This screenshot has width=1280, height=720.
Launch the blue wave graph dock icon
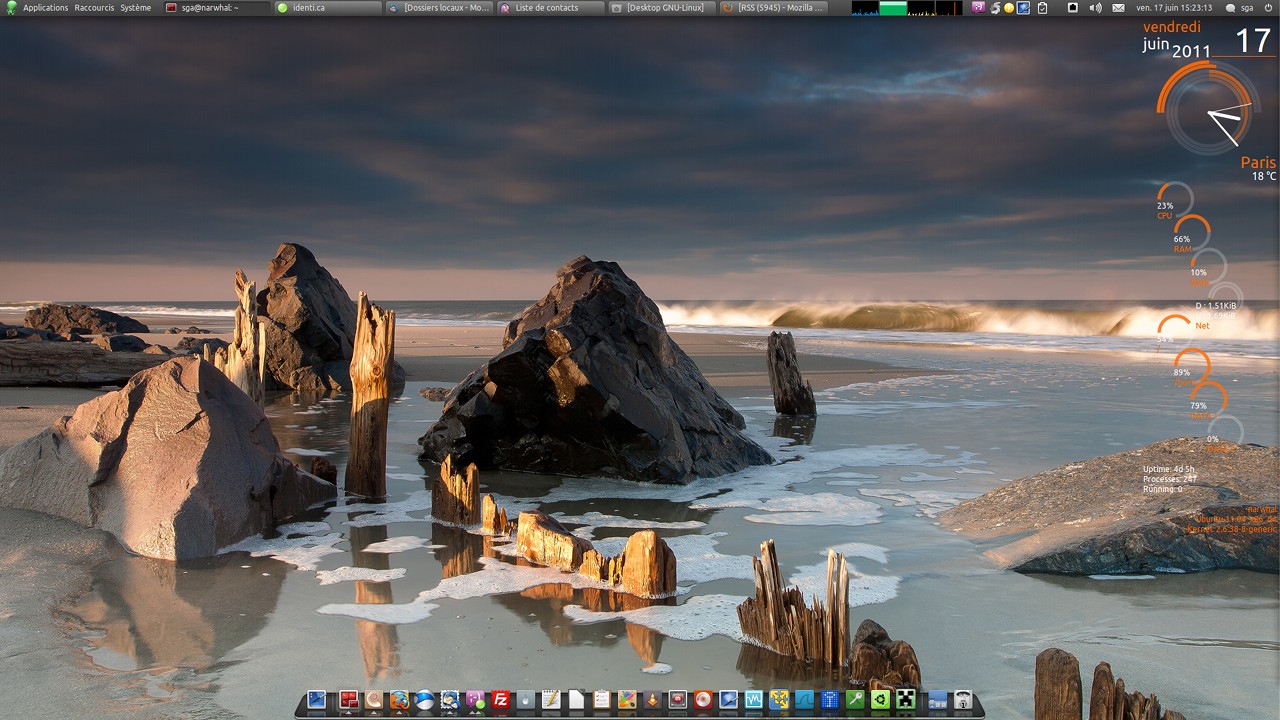pos(804,700)
